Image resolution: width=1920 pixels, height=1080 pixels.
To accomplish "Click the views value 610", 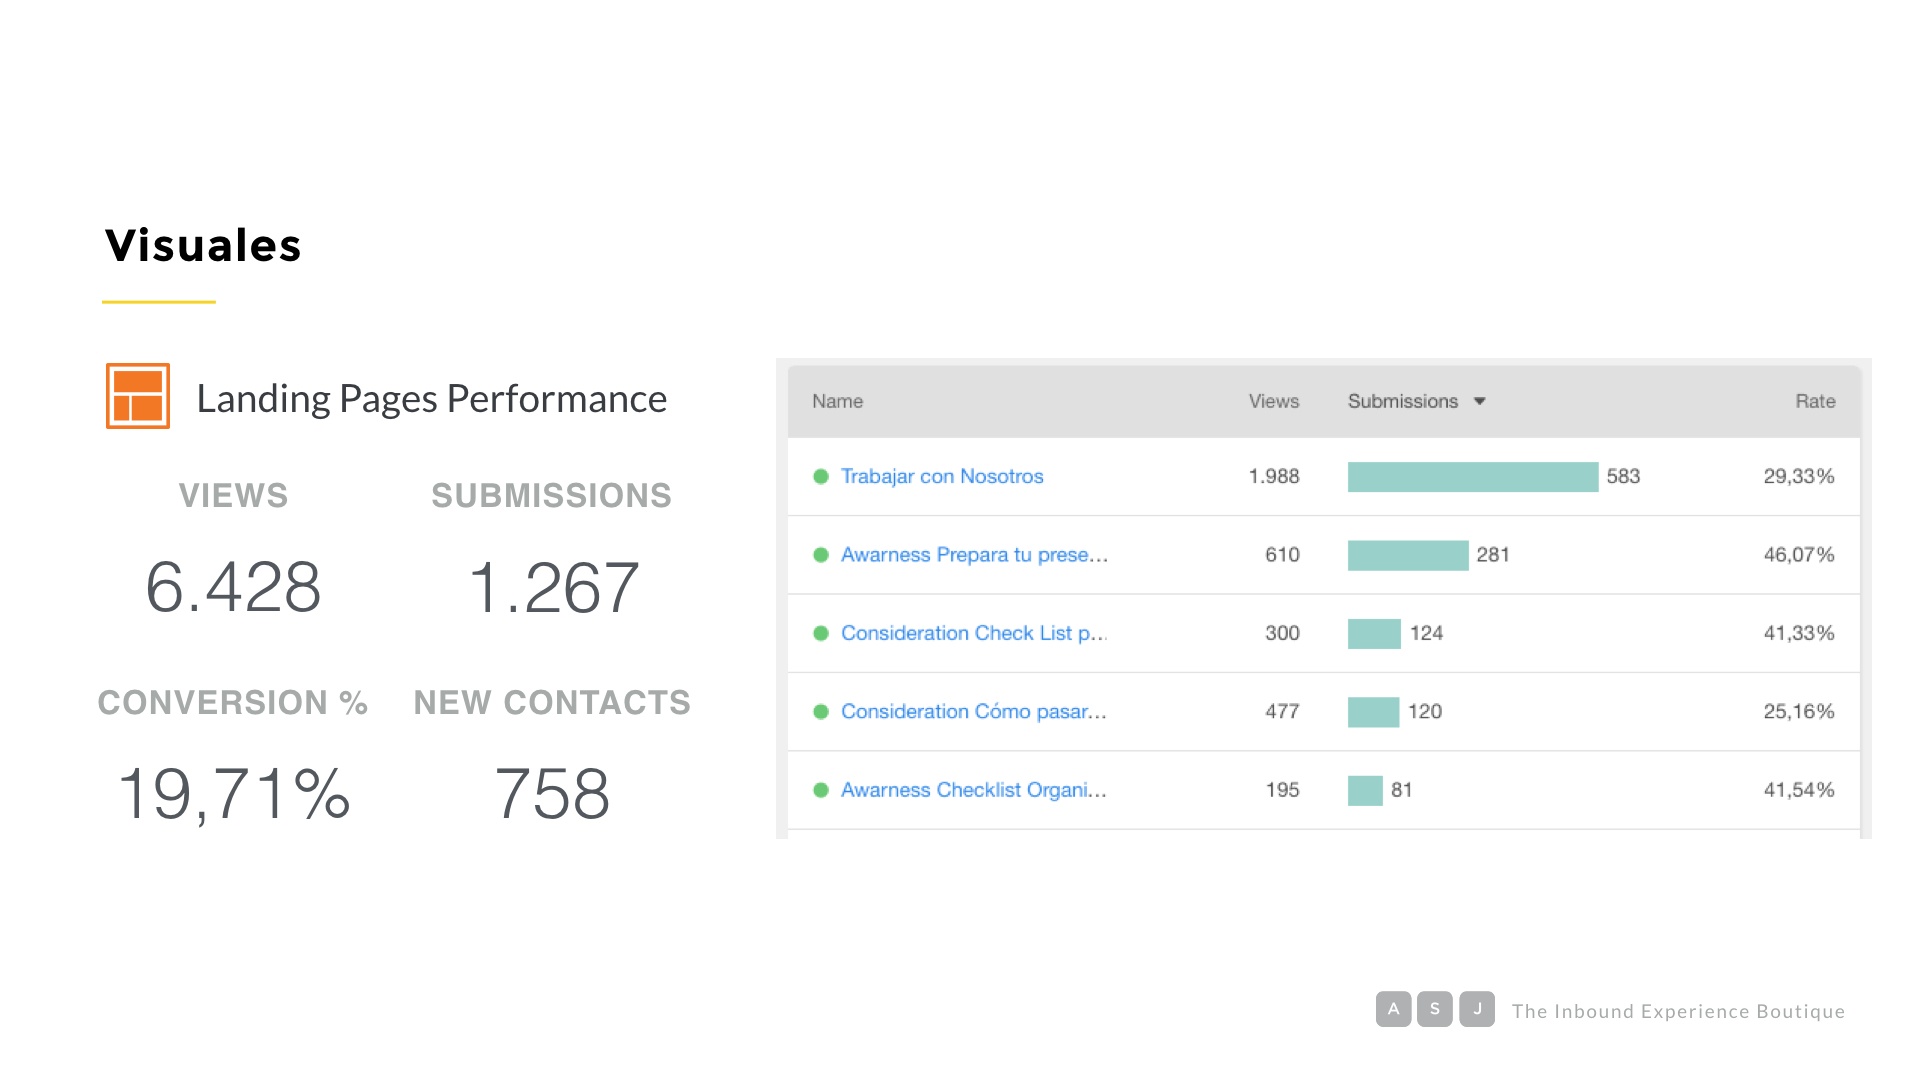I will [1282, 554].
